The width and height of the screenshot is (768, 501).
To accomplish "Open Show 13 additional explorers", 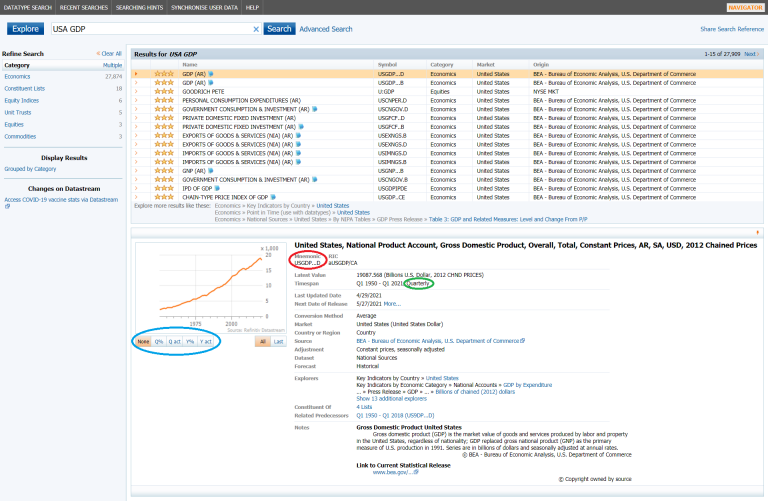I will point(391,399).
